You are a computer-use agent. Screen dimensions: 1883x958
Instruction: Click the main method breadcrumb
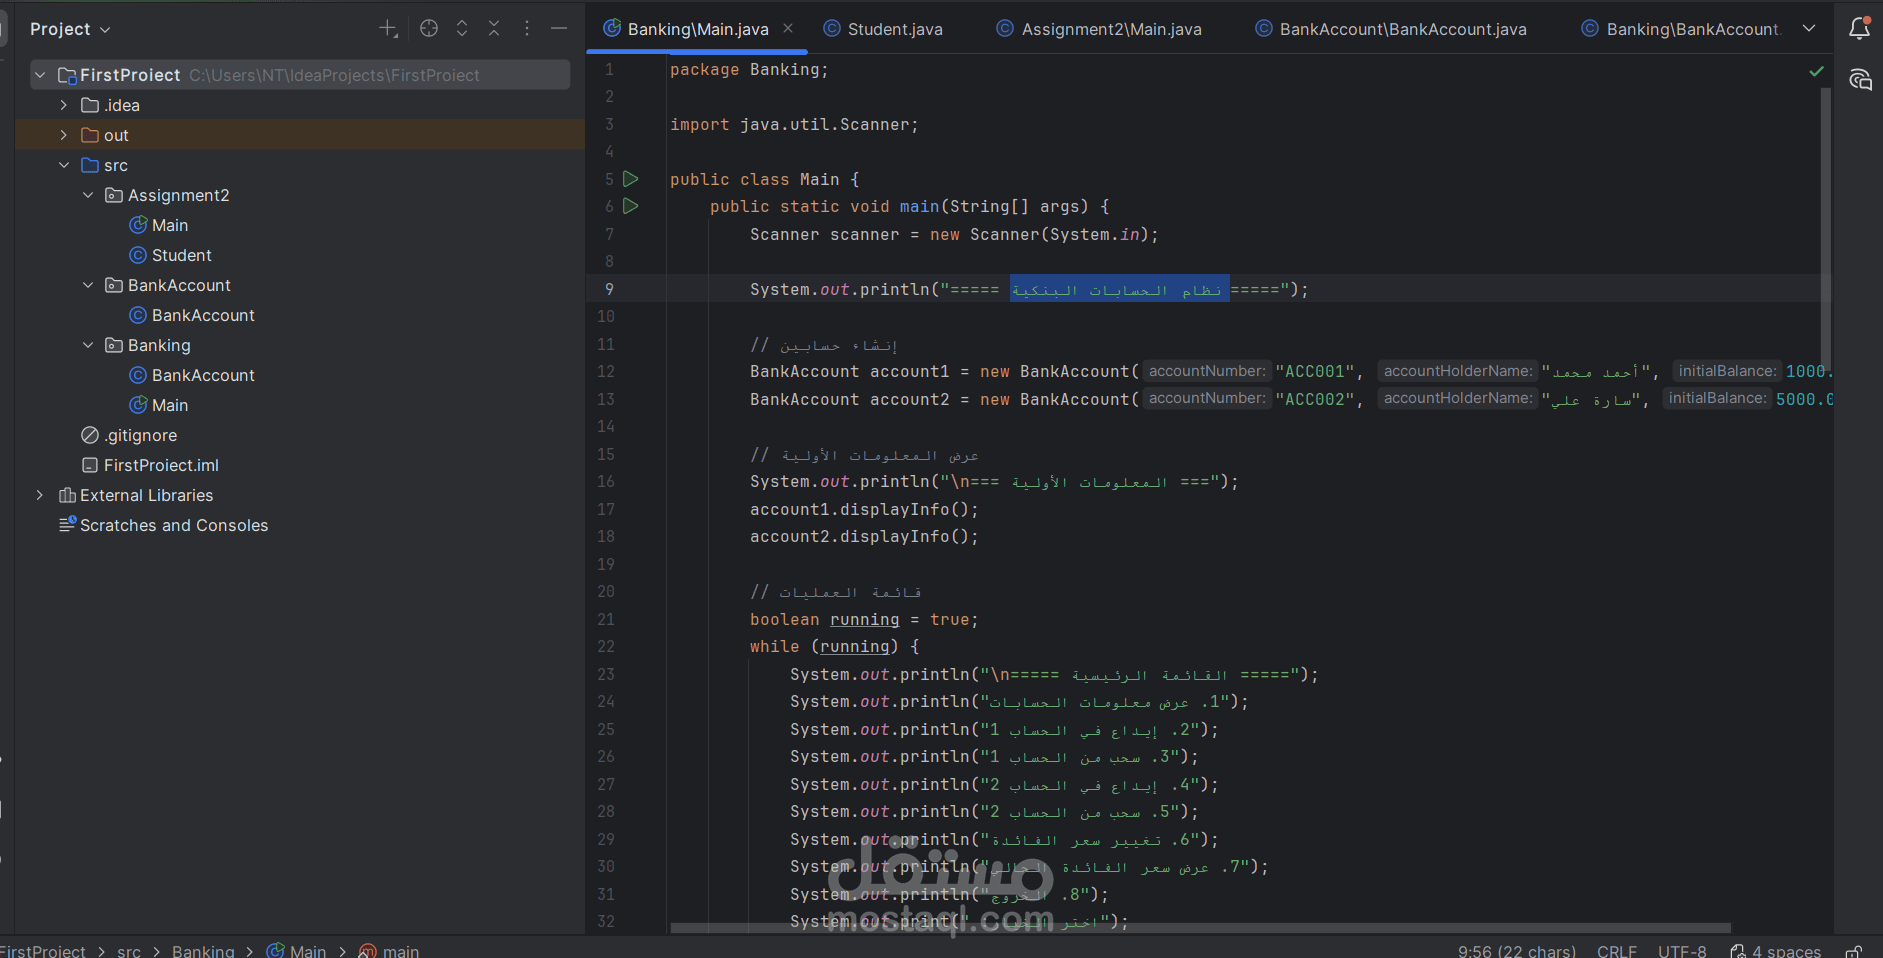coord(389,951)
